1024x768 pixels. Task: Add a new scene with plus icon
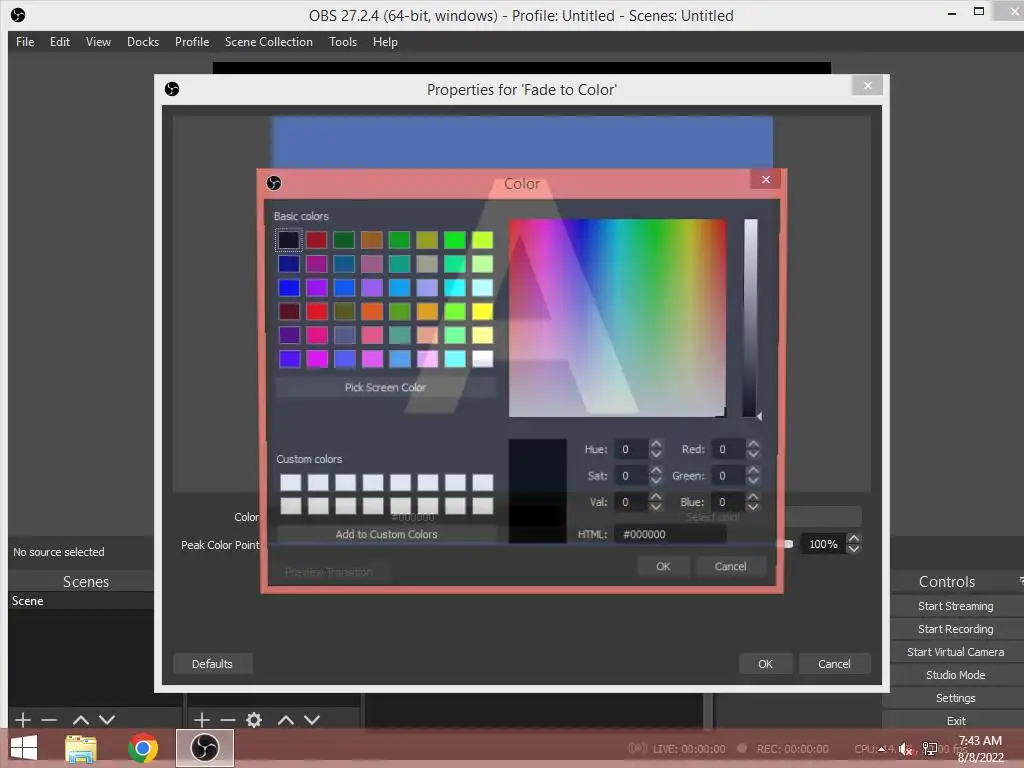pyautogui.click(x=23, y=720)
